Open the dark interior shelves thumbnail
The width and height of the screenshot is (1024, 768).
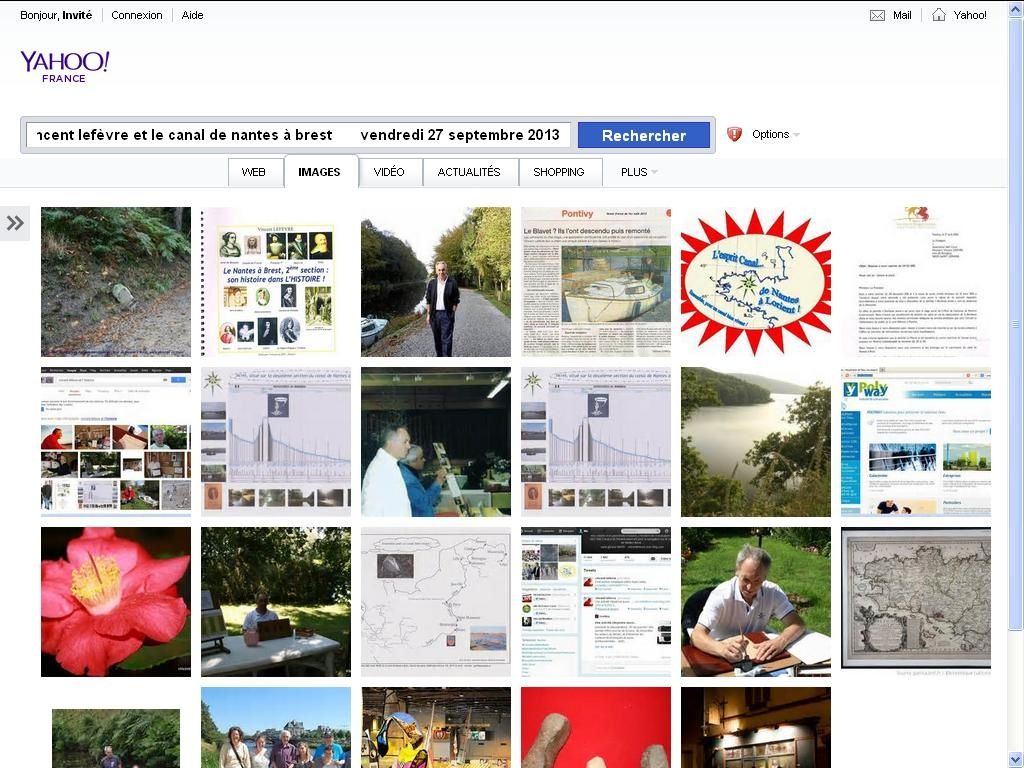[x=756, y=727]
